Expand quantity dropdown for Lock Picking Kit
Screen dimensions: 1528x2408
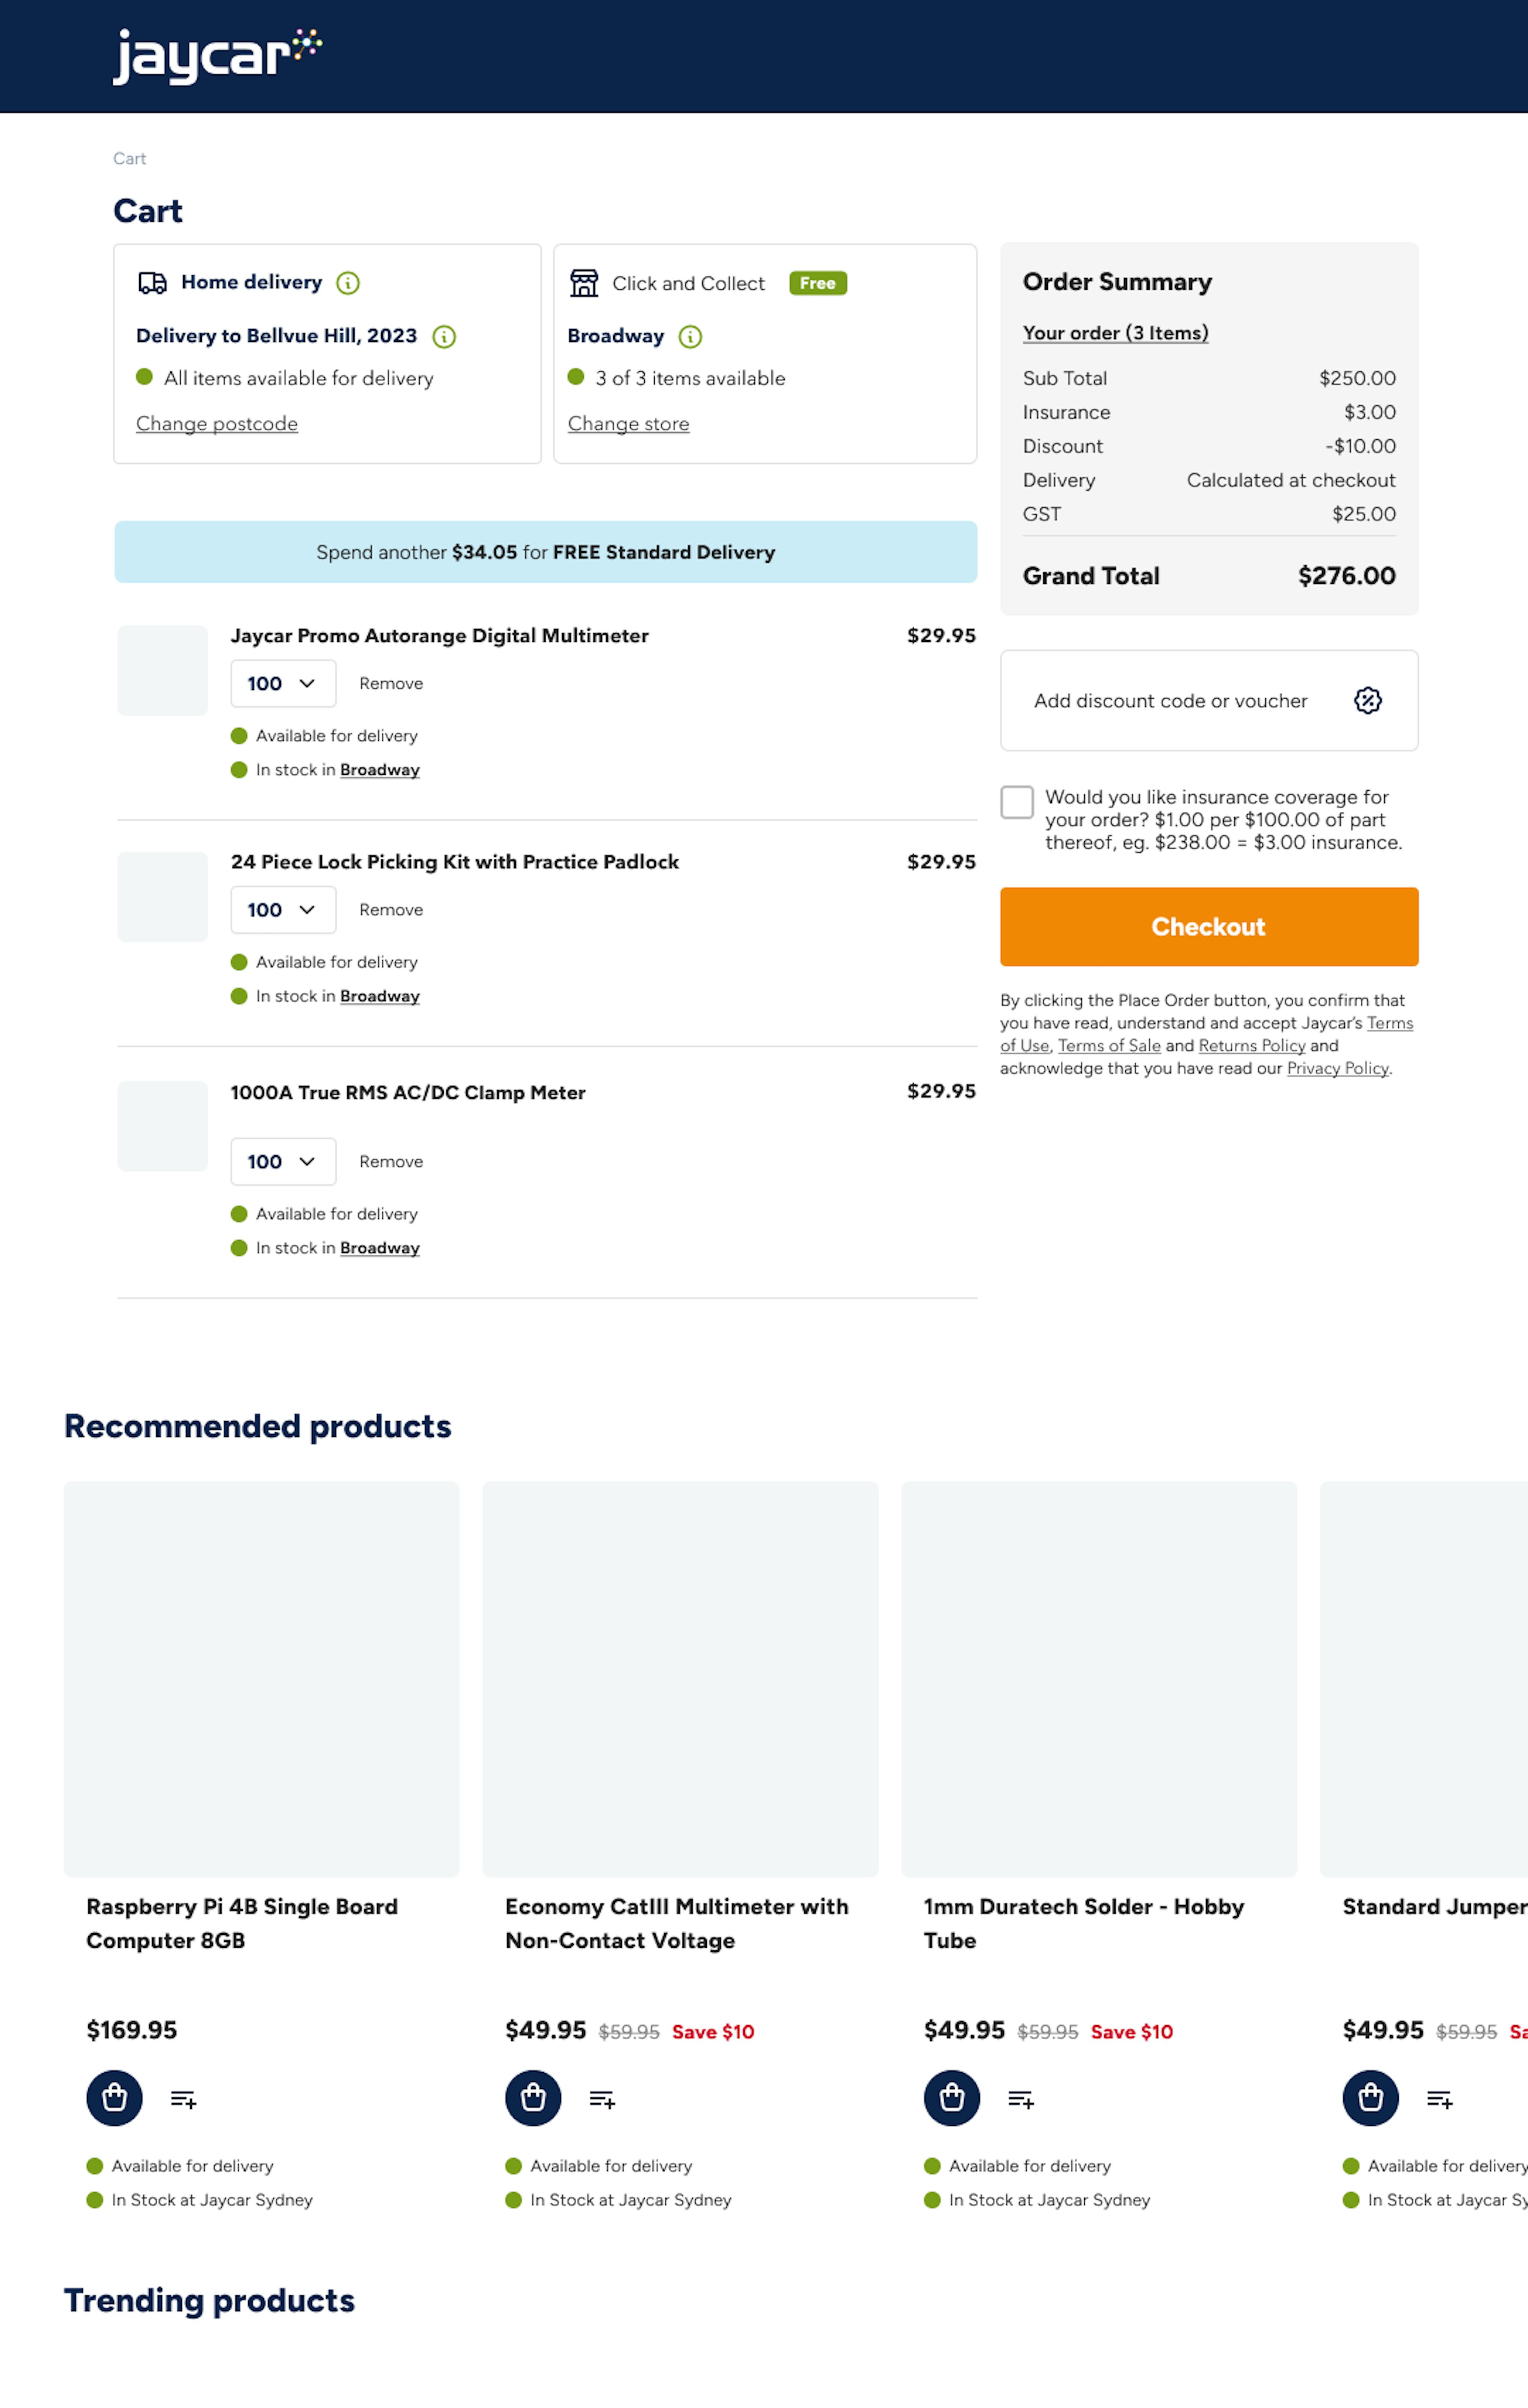[x=283, y=910]
